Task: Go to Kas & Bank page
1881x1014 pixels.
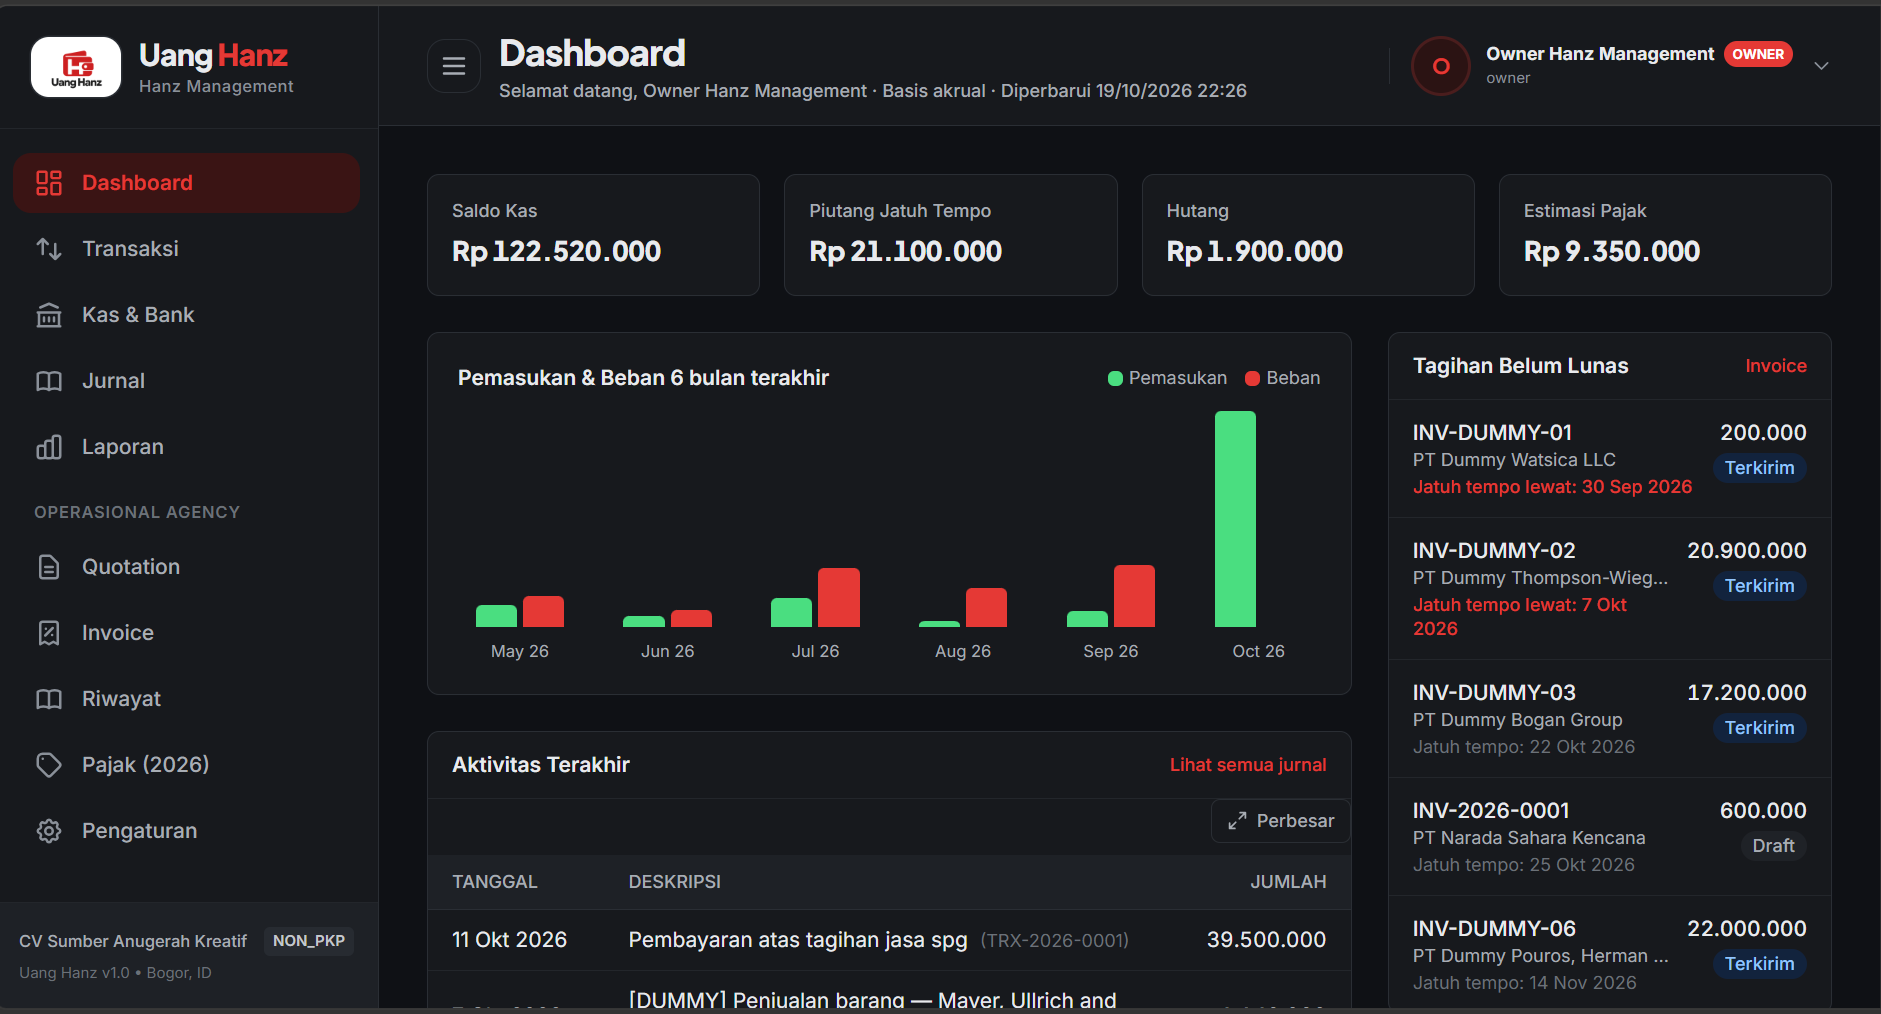Action: click(x=187, y=315)
